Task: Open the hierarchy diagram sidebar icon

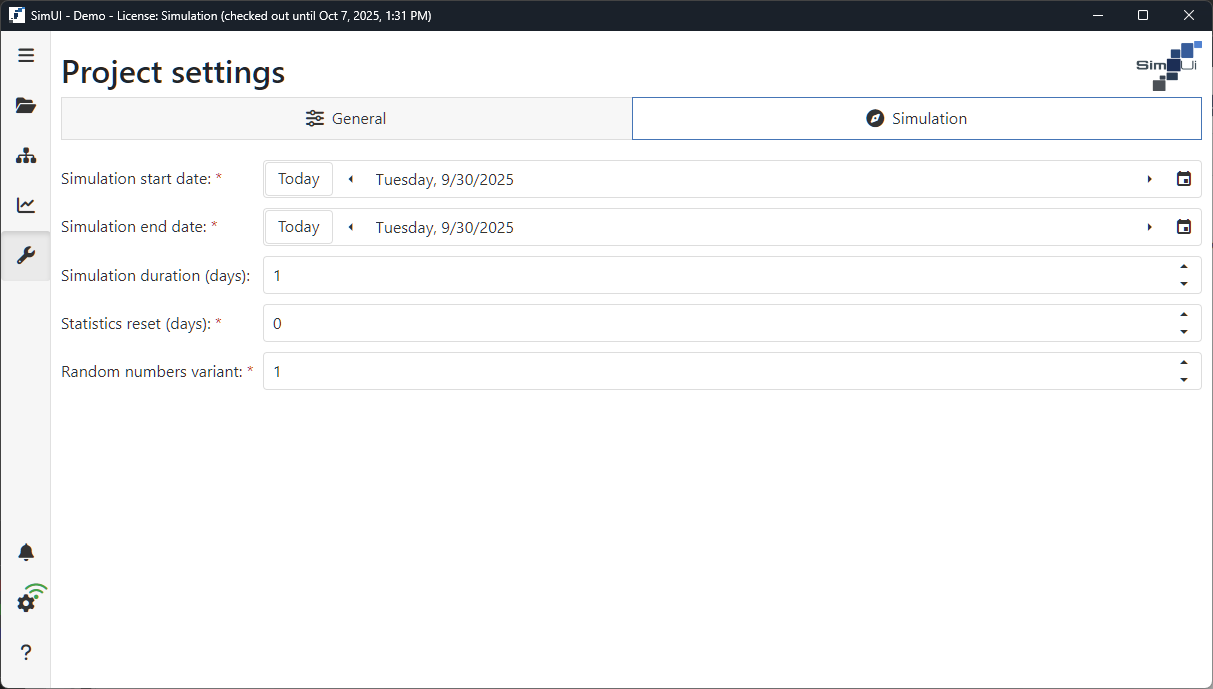Action: point(26,156)
